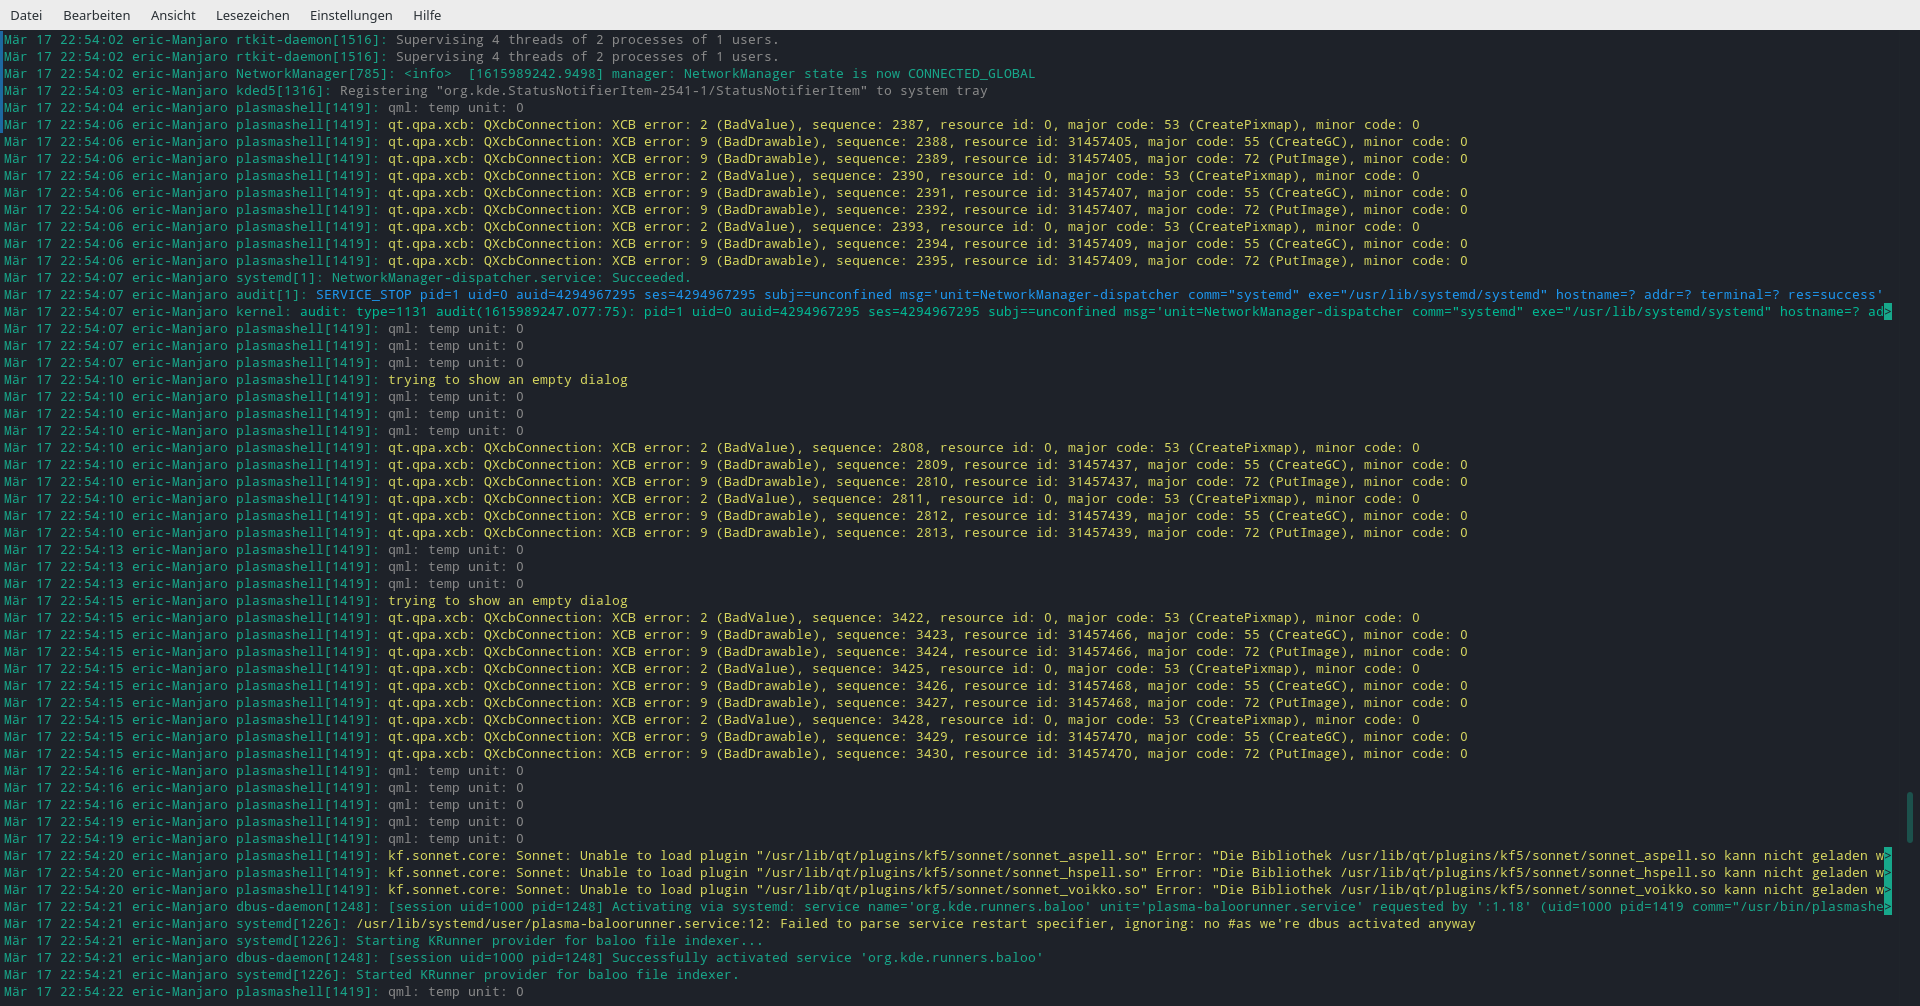
Task: Click first 'trying to show an empty dialog' at 22:54:10
Action: 508,380
